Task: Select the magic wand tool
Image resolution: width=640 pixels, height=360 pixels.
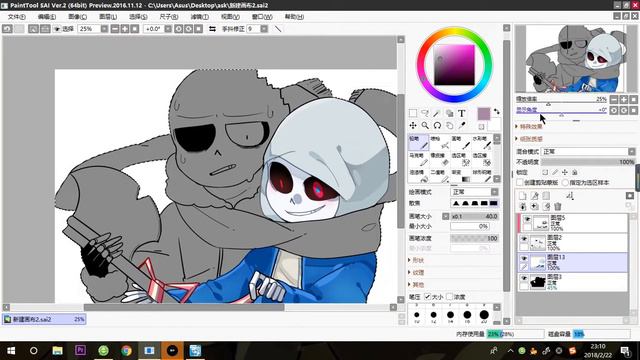Action: (437, 113)
